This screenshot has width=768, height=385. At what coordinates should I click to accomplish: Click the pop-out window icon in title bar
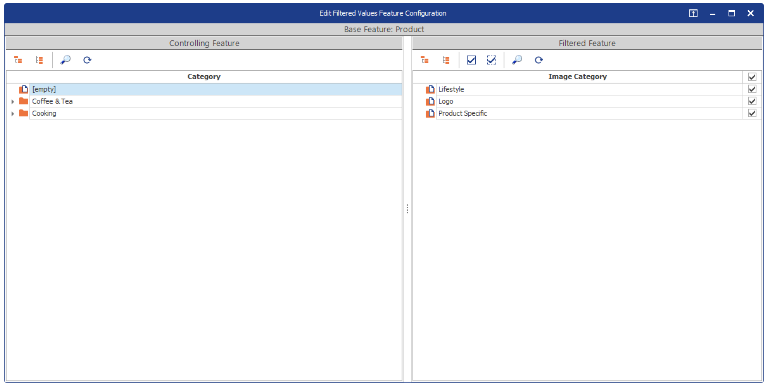pyautogui.click(x=693, y=13)
